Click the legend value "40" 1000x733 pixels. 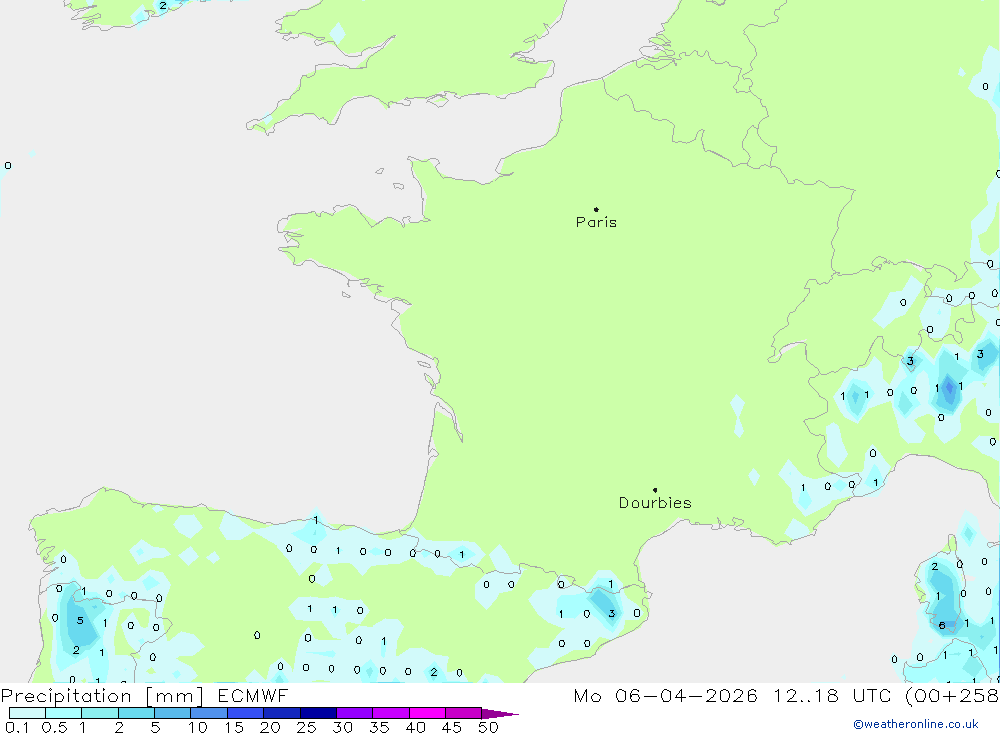[x=416, y=727]
